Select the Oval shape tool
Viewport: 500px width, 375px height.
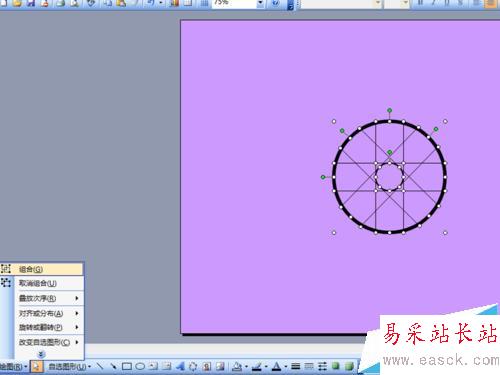pos(140,366)
